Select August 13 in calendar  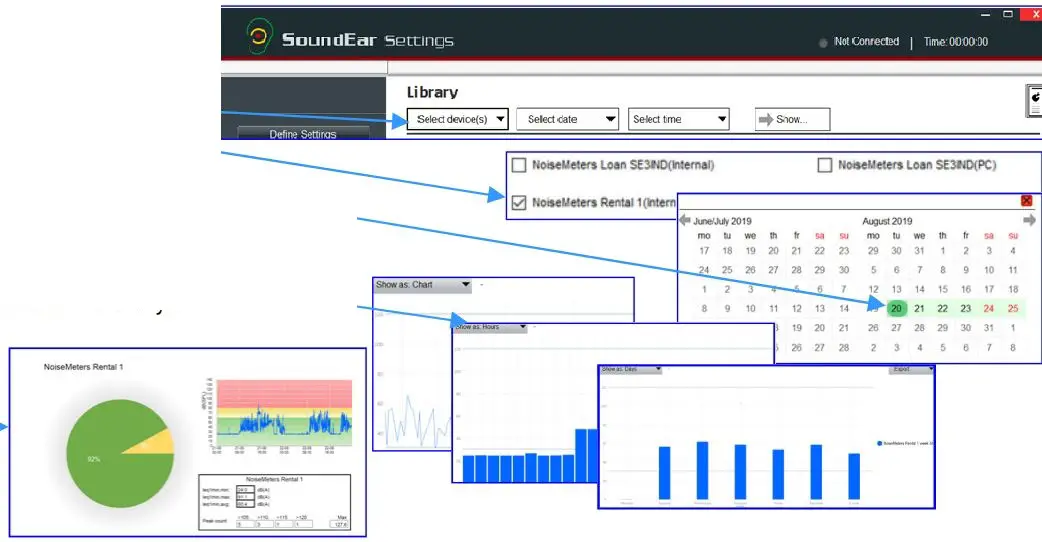click(896, 289)
